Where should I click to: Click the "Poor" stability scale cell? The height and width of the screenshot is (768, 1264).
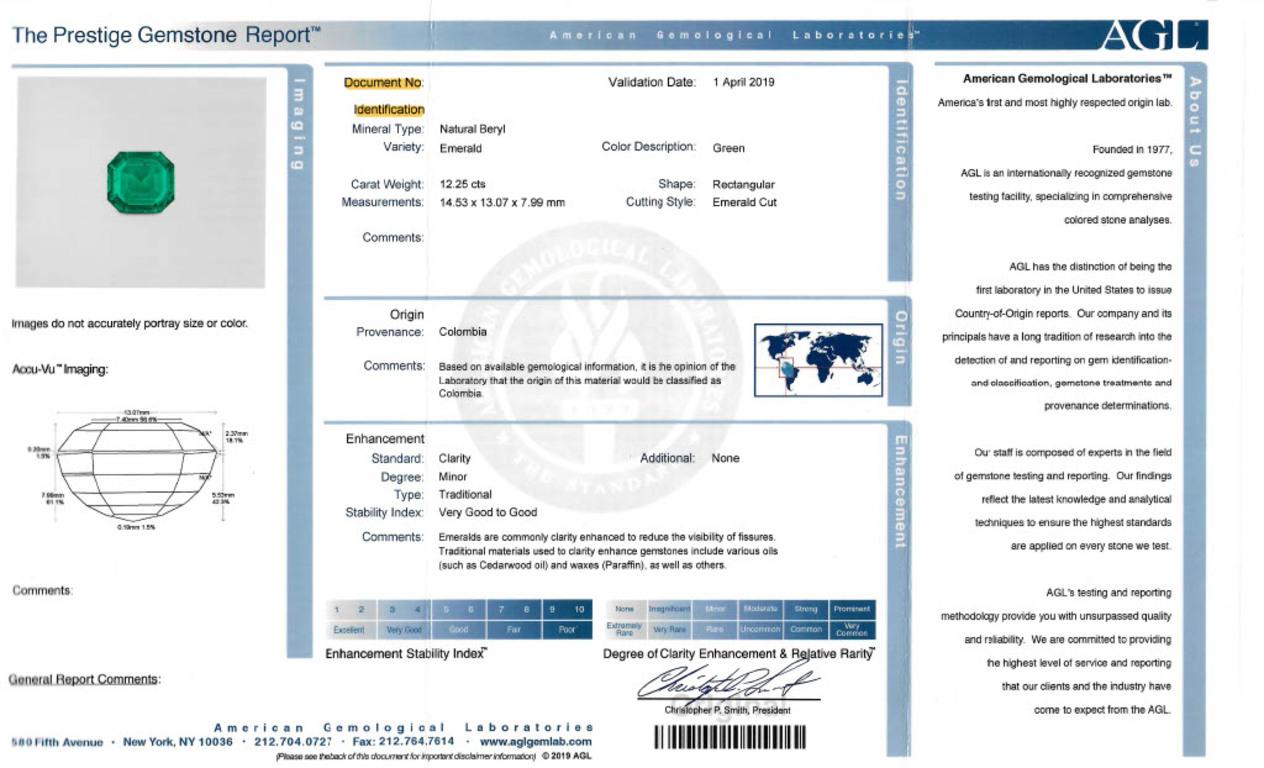click(x=567, y=630)
